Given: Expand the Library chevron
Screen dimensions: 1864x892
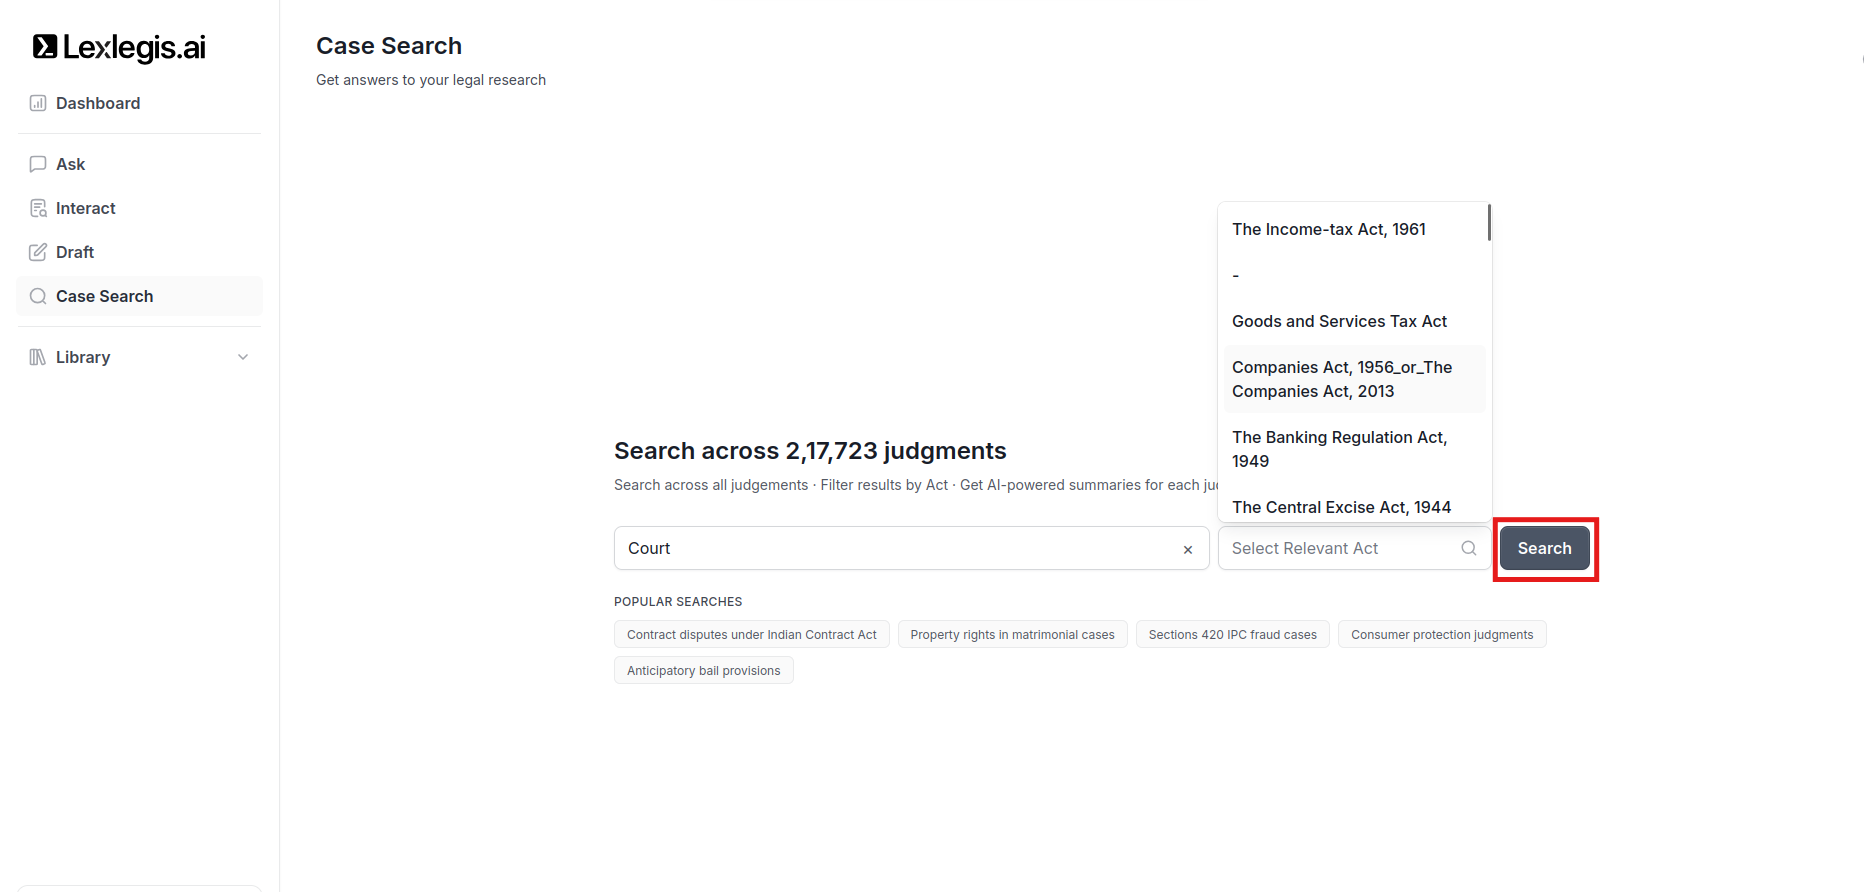Looking at the screenshot, I should pyautogui.click(x=243, y=357).
